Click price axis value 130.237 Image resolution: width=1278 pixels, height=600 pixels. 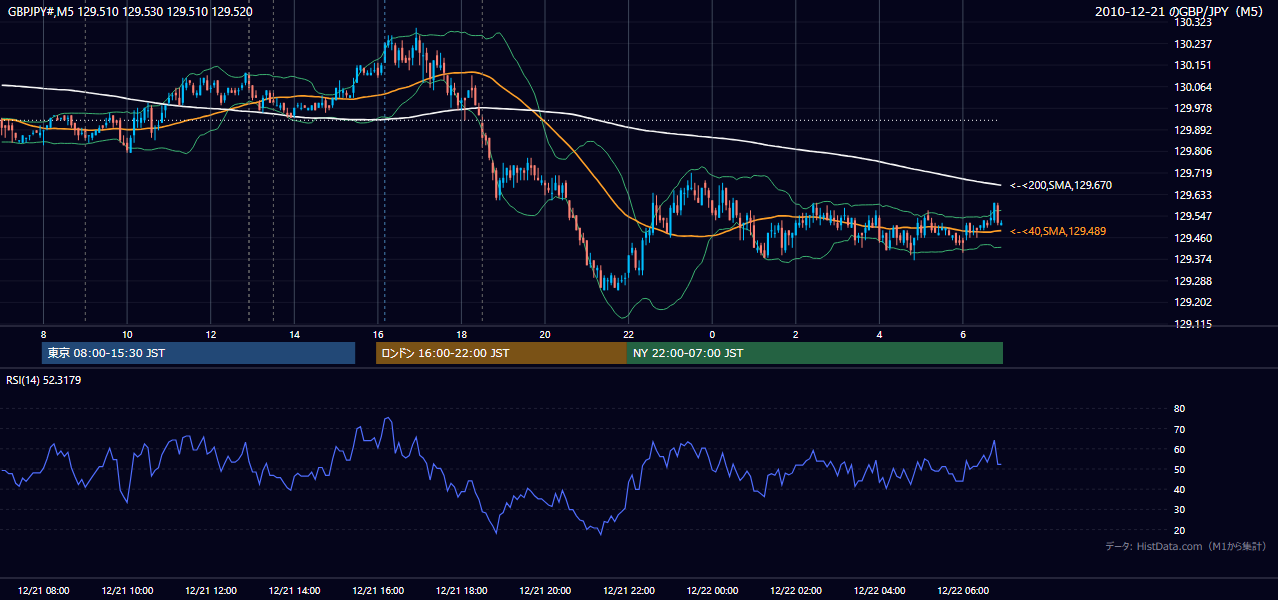pyautogui.click(x=1194, y=44)
